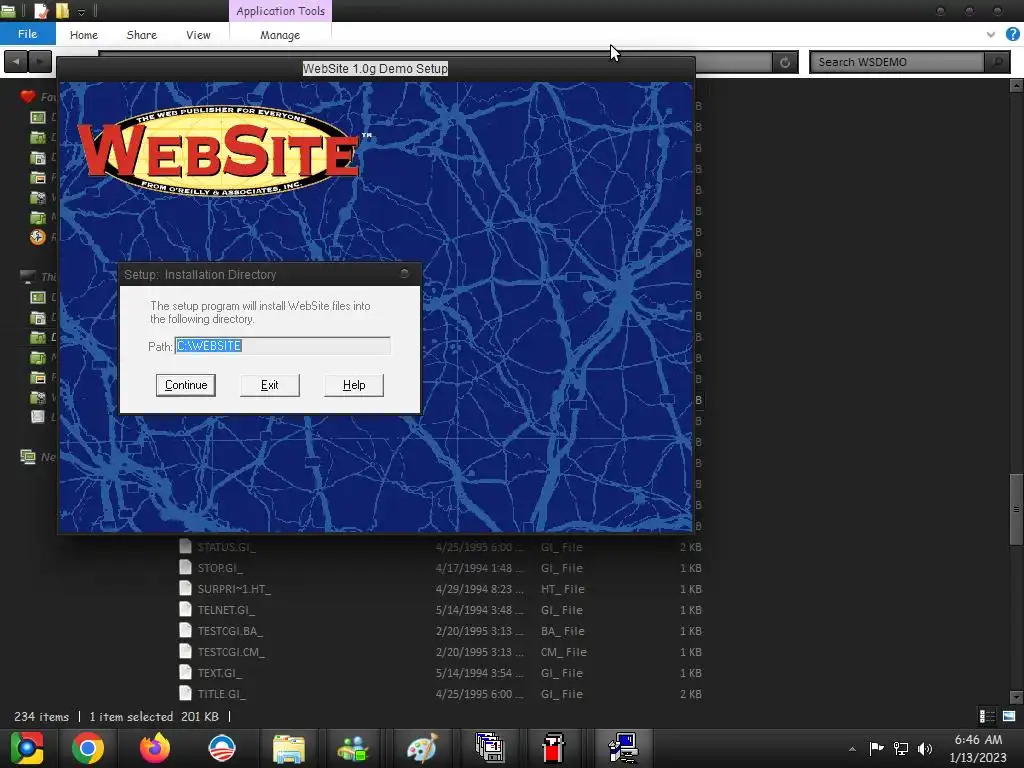Open Help from the Installation Directory dialog
The image size is (1024, 768).
coord(354,385)
